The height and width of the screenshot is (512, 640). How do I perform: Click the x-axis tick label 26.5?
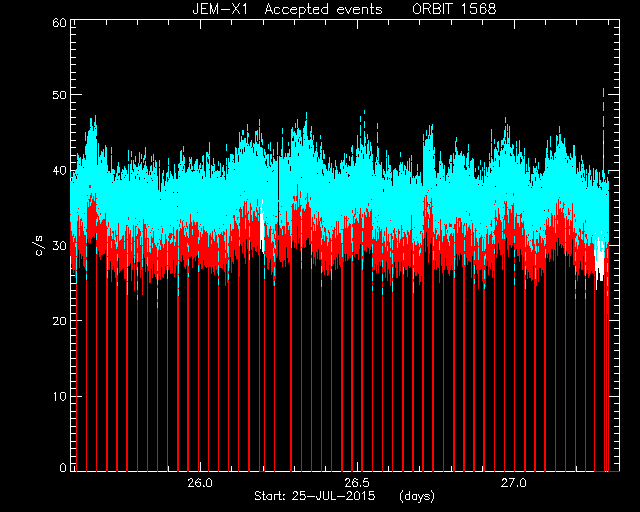coord(357,483)
